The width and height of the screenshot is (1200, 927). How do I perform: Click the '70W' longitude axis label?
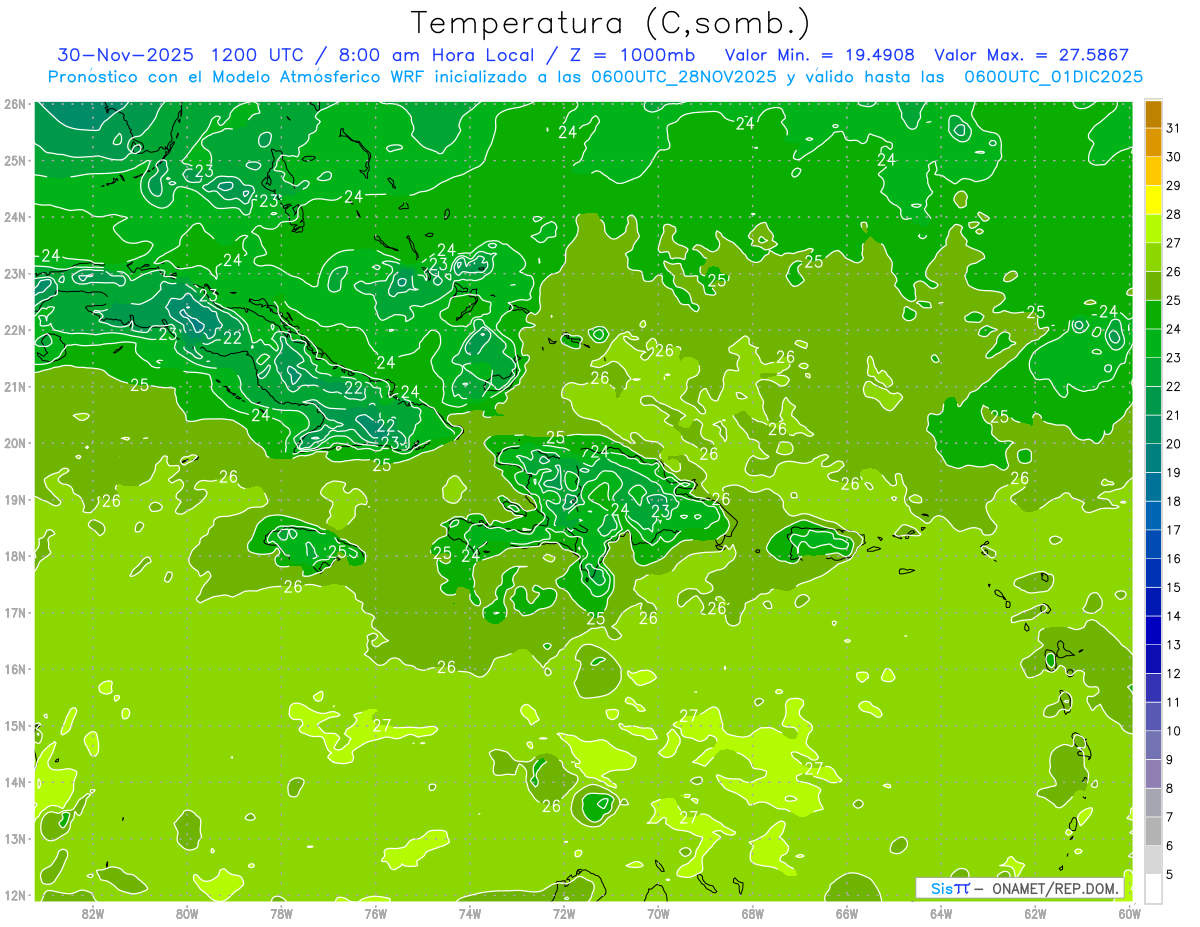tap(658, 913)
